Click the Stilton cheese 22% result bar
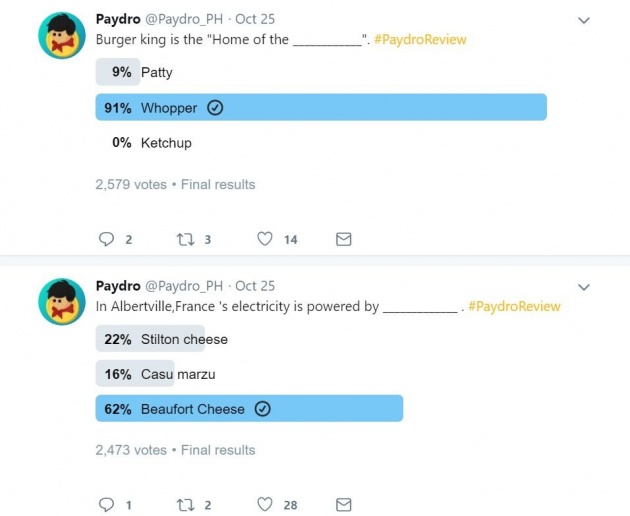630x516 pixels. (150, 339)
